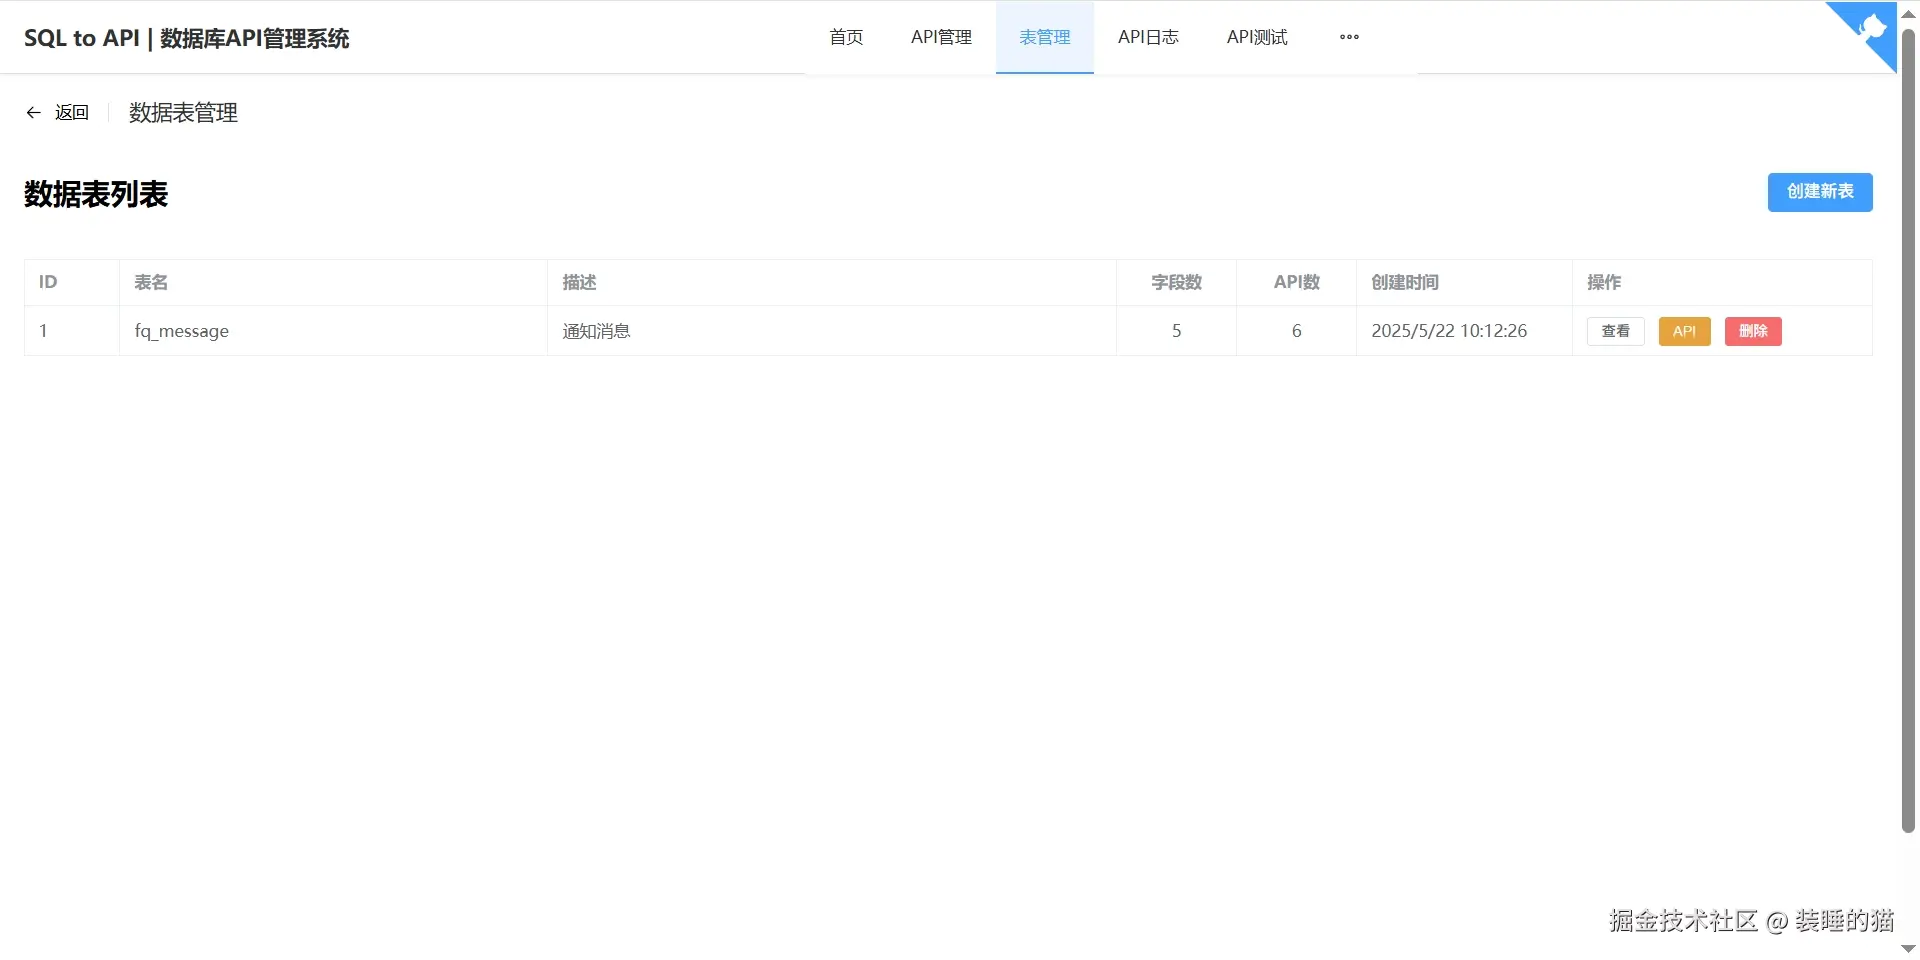Click the 创建时间 column header

(x=1404, y=282)
